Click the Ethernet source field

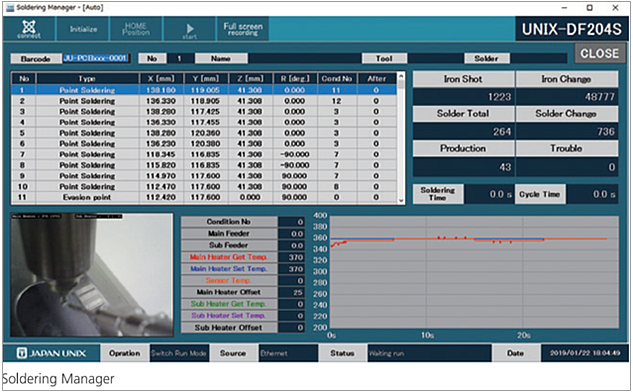click(x=288, y=353)
